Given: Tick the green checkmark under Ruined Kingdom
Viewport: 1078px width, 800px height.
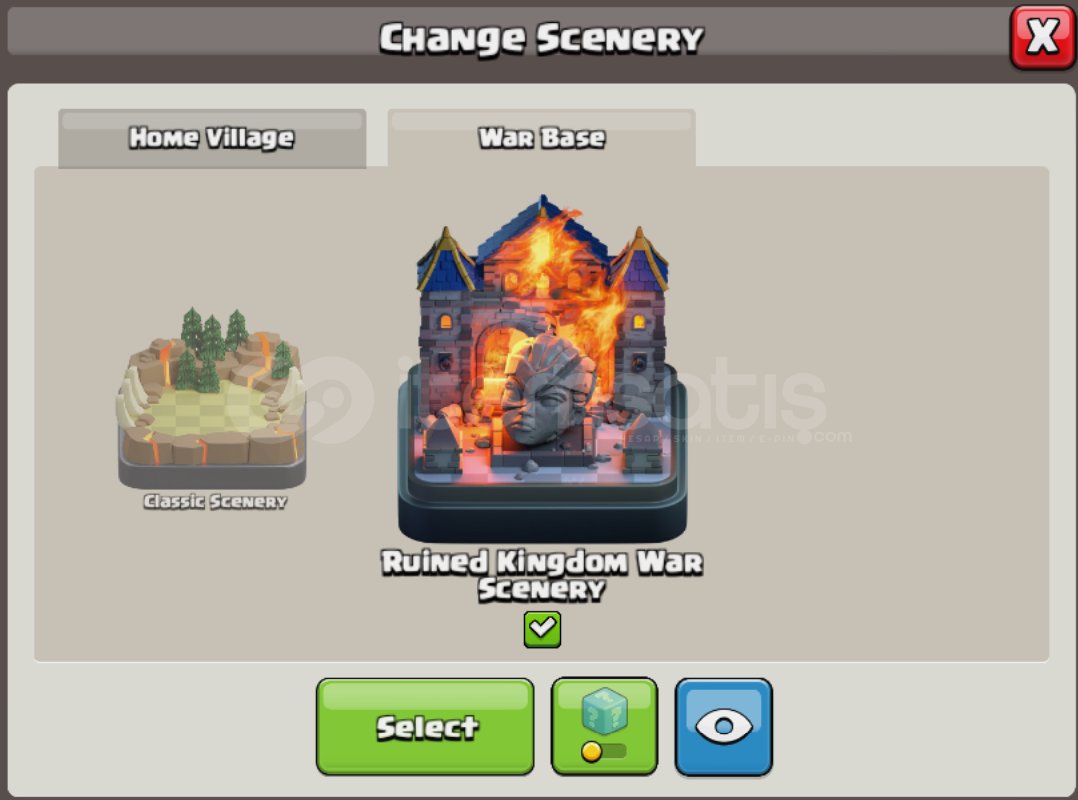Looking at the screenshot, I should [x=542, y=629].
